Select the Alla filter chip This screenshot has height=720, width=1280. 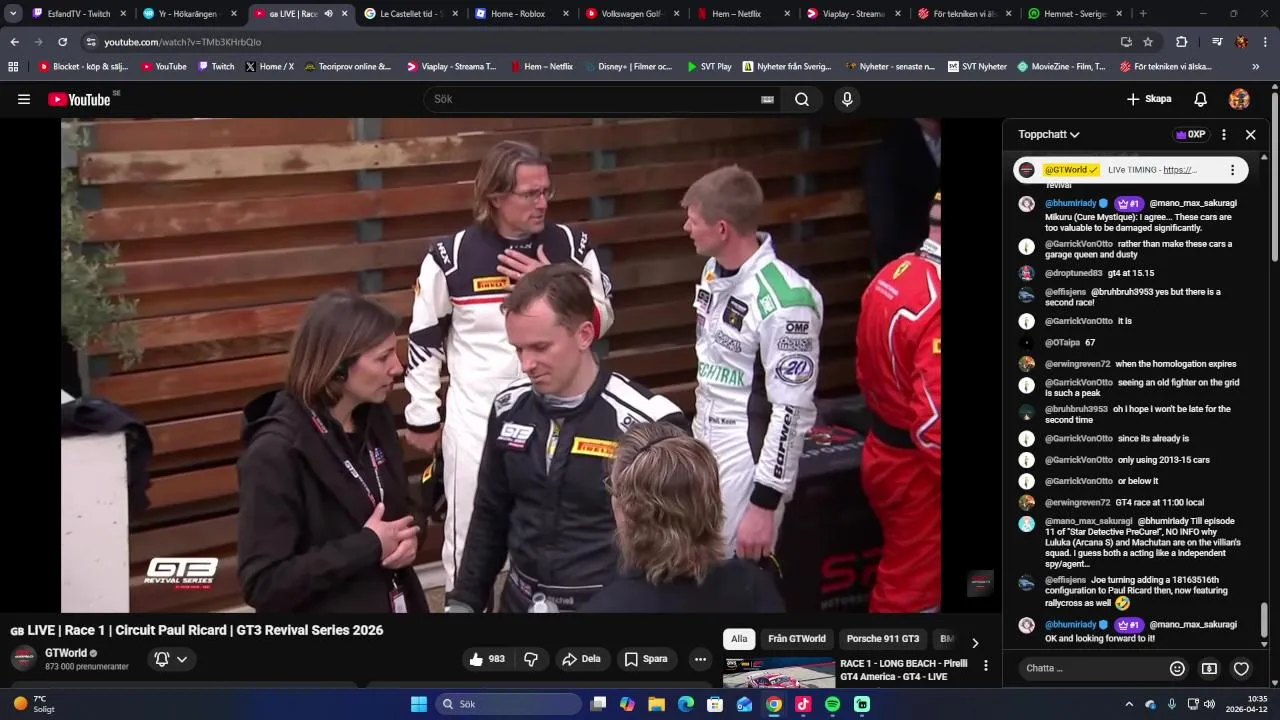(739, 639)
